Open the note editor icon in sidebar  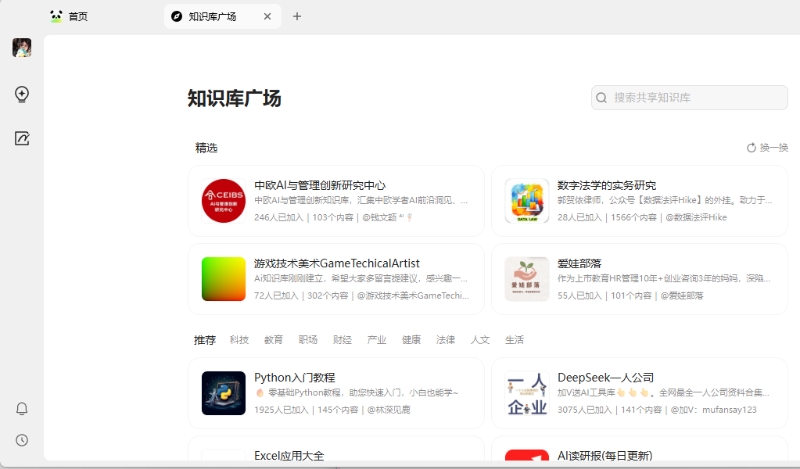[x=22, y=138]
